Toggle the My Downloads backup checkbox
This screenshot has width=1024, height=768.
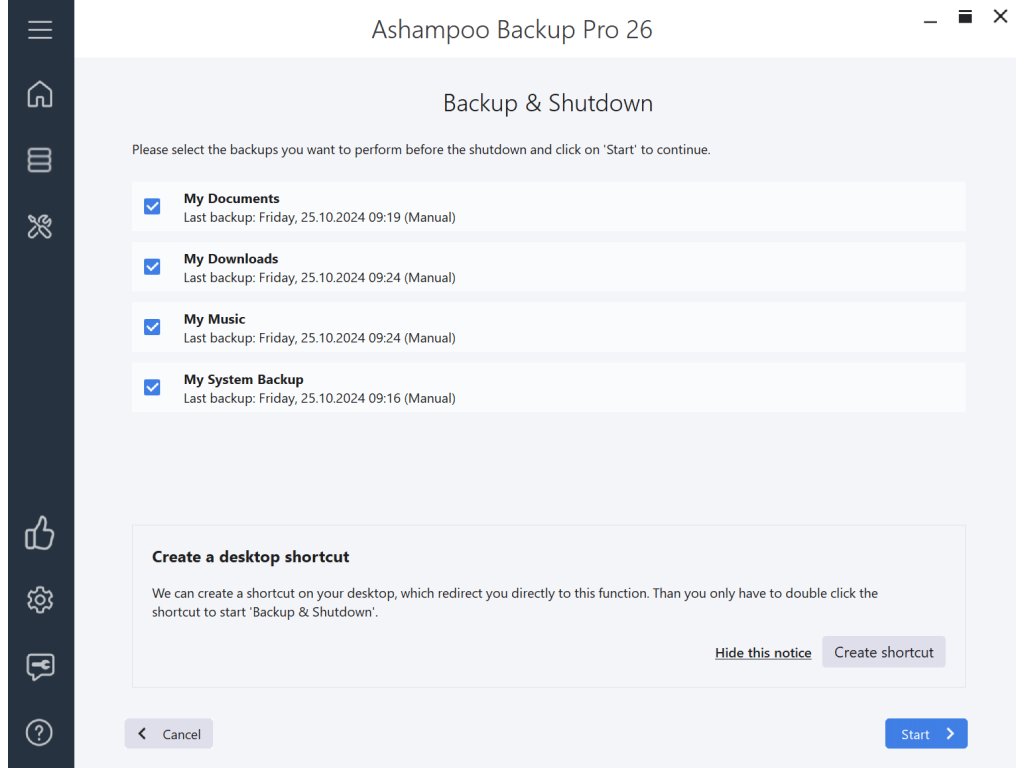[152, 267]
